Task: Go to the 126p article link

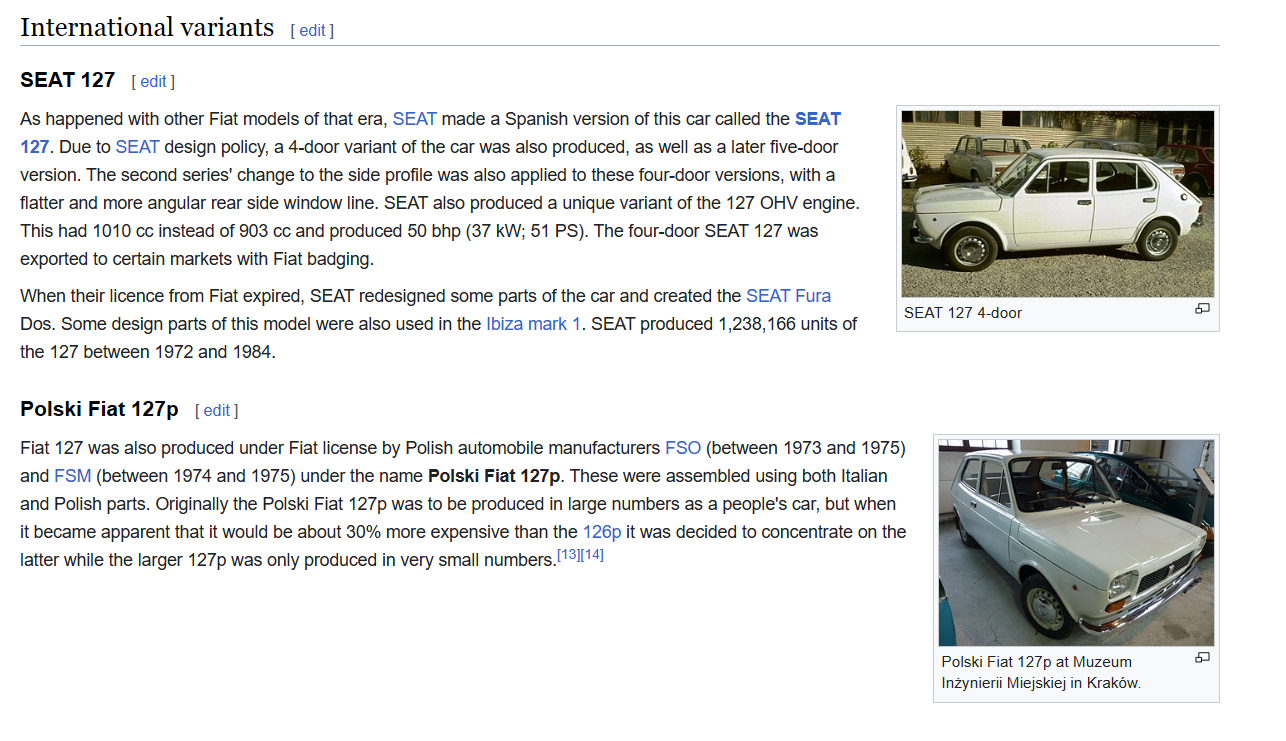Action: point(603,532)
